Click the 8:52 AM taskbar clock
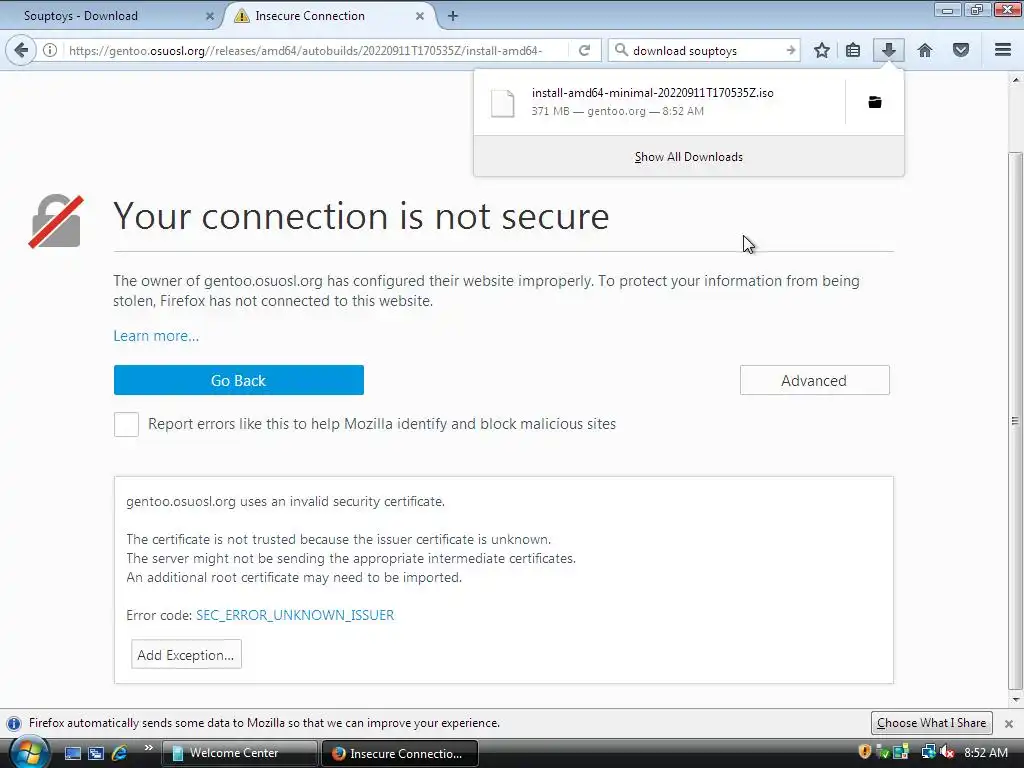The height and width of the screenshot is (768, 1024). tap(985, 752)
